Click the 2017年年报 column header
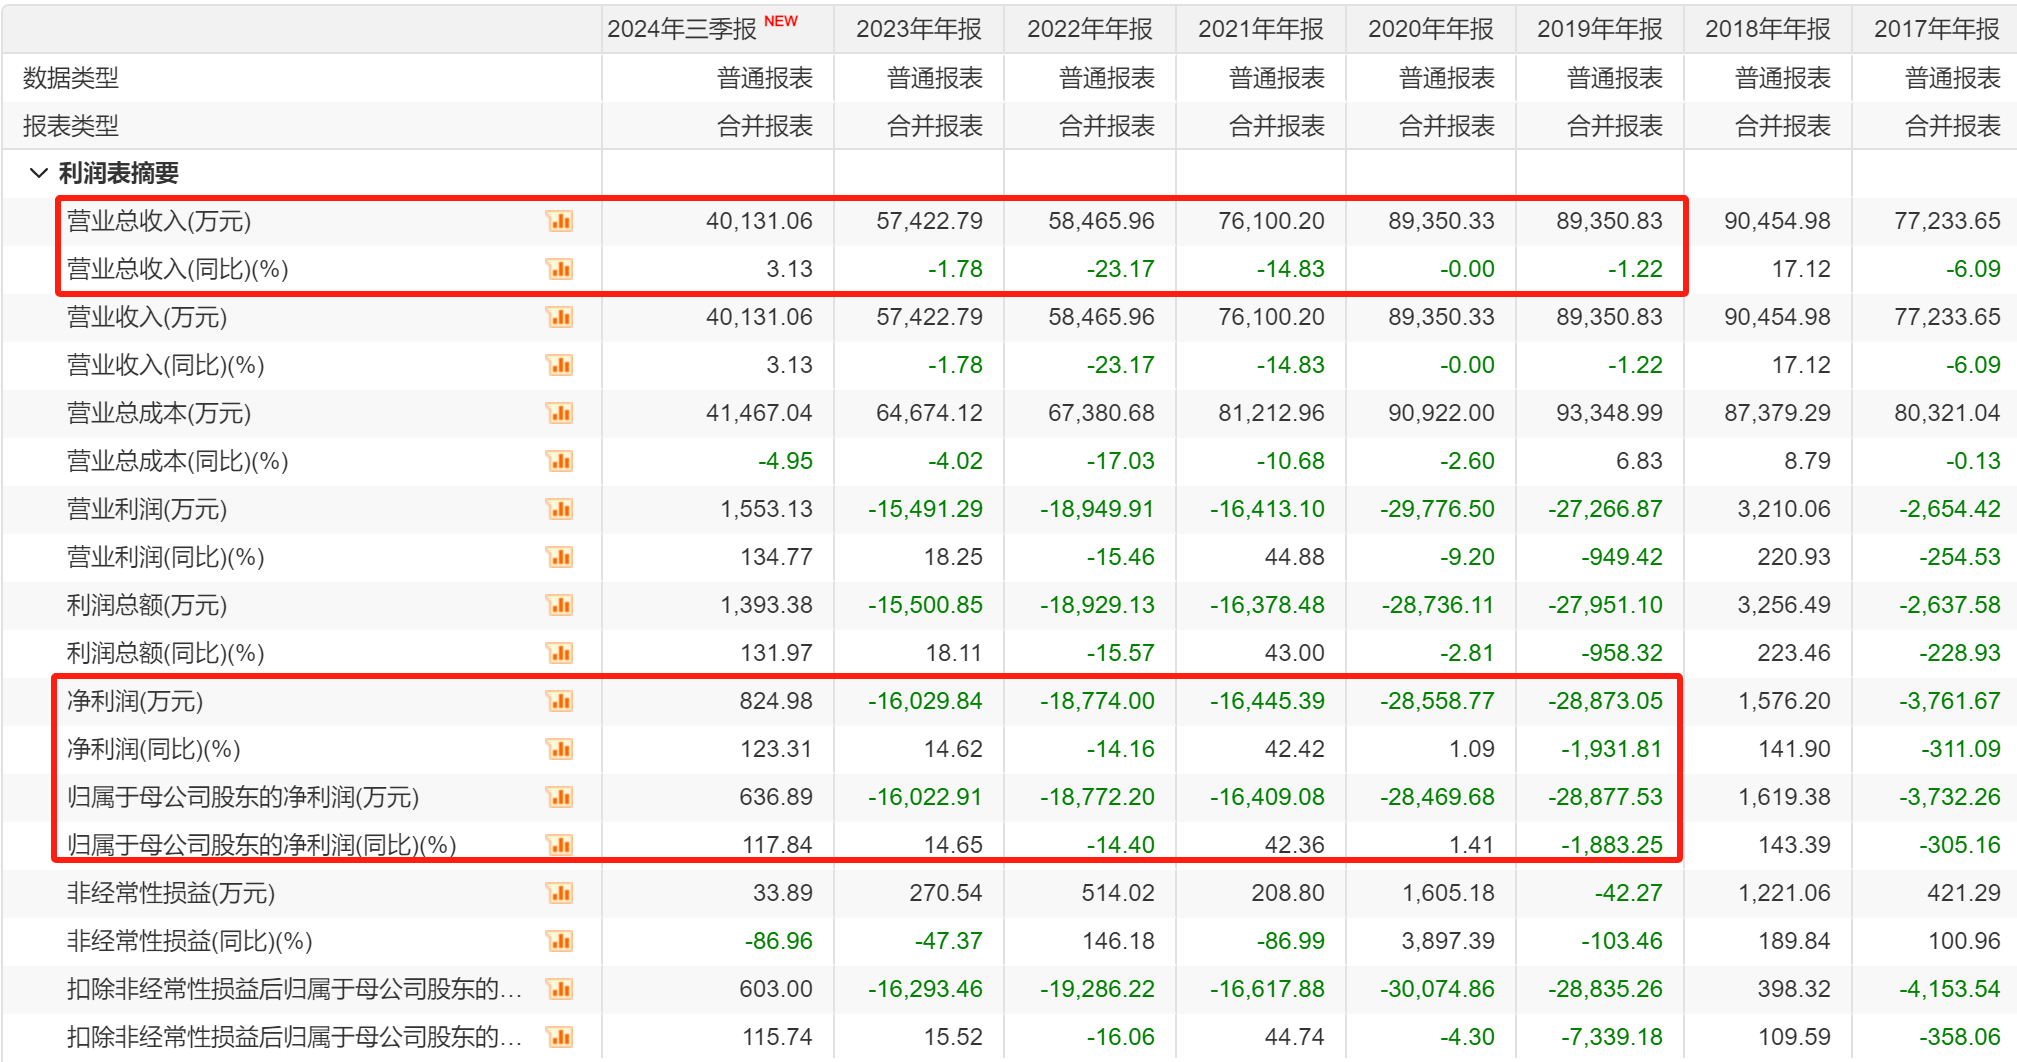This screenshot has width=2017, height=1062. point(1936,29)
